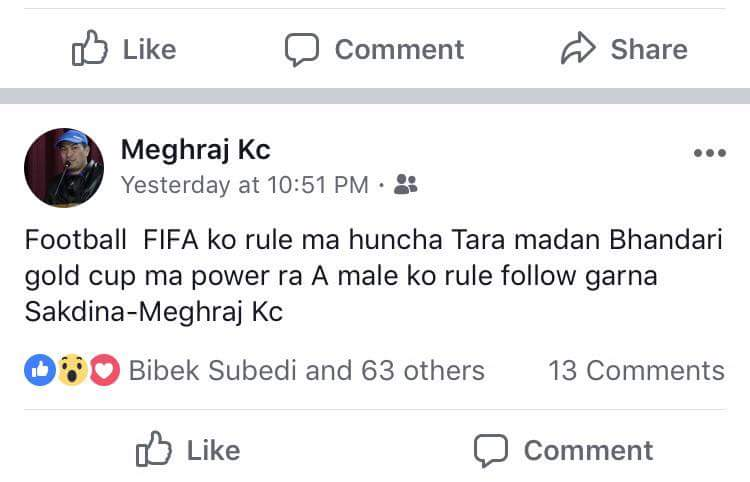
Task: Expand the 13 Comments link
Action: coord(636,371)
